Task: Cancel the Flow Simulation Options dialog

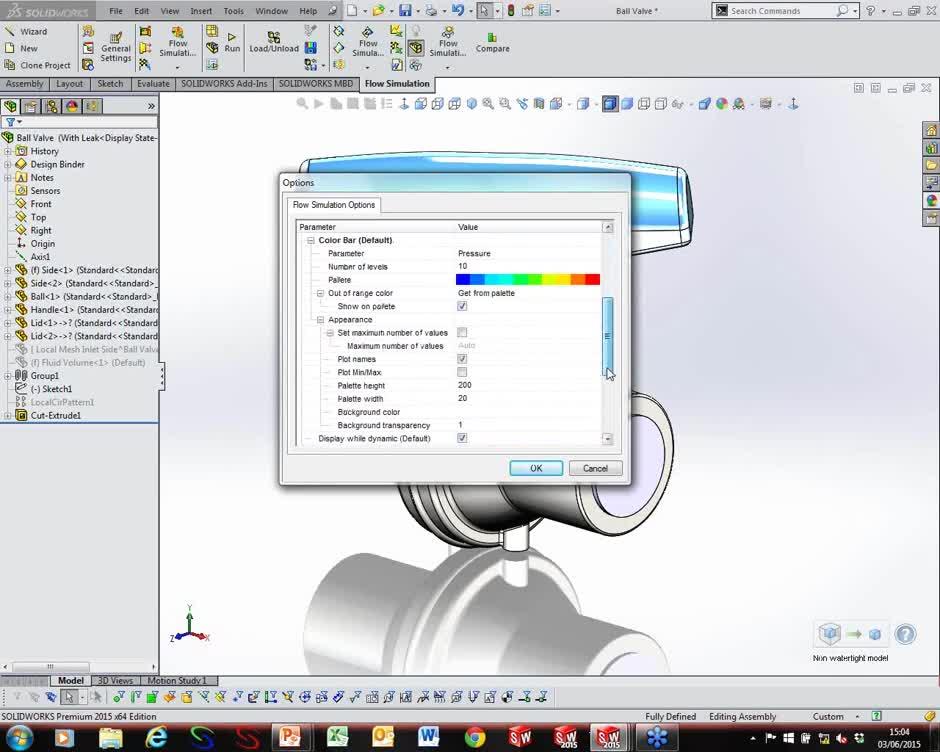Action: click(595, 467)
